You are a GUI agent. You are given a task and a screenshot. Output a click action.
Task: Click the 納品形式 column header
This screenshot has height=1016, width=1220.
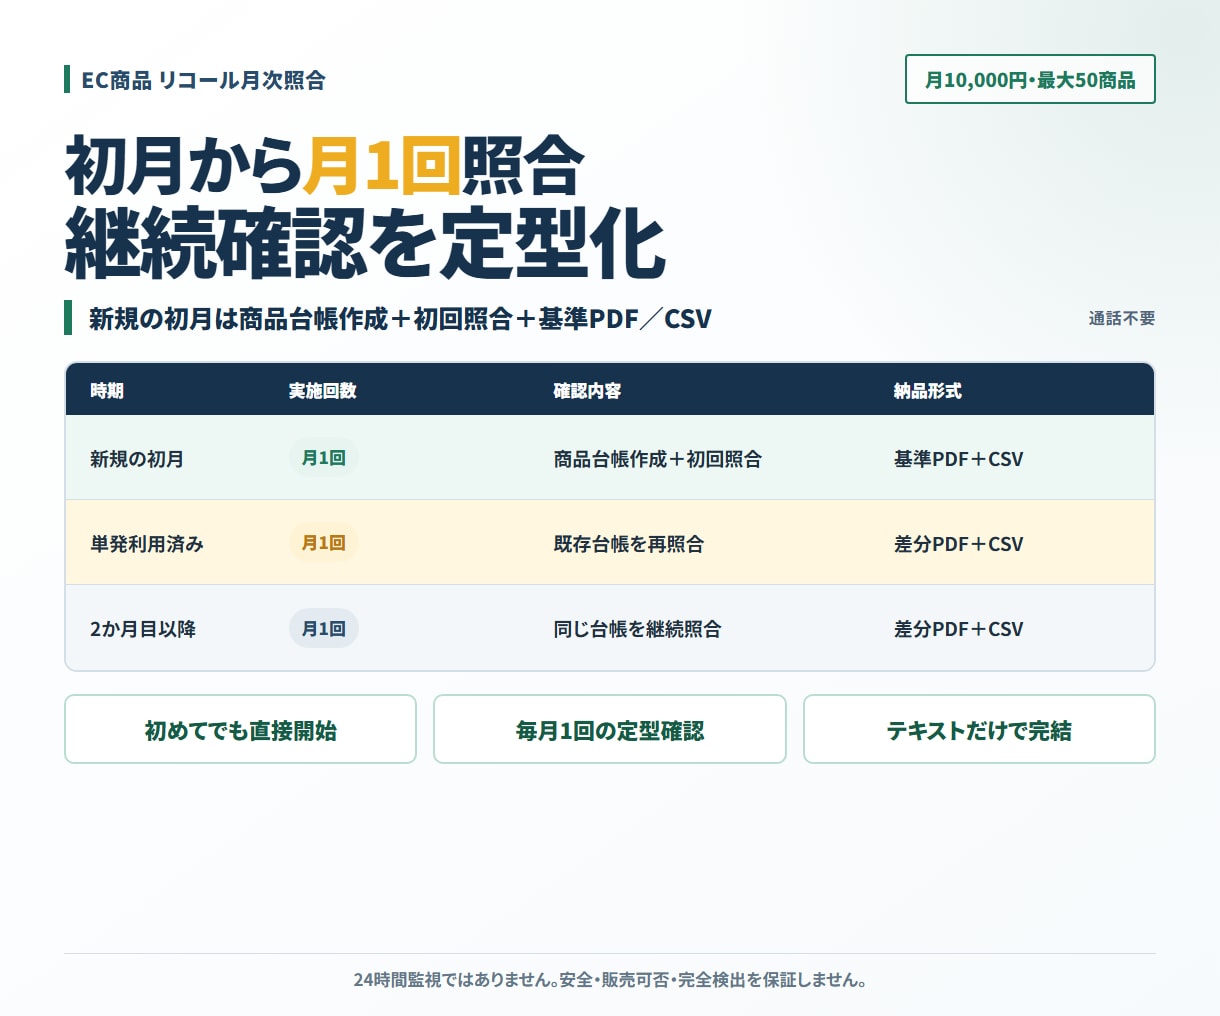(928, 390)
